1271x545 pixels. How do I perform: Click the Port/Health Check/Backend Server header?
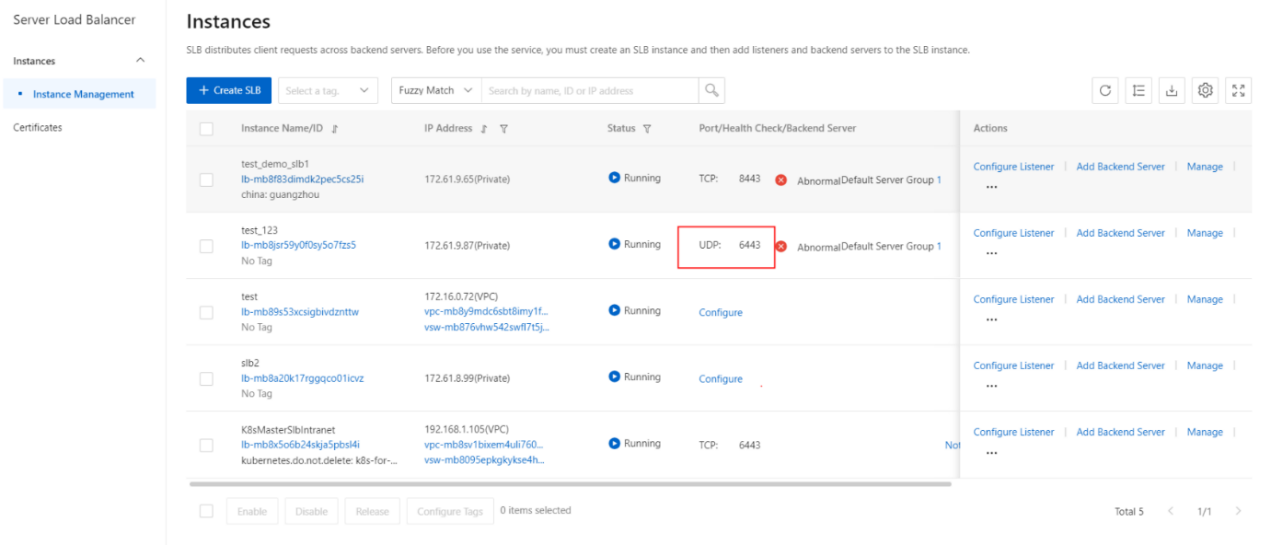pyautogui.click(x=777, y=128)
